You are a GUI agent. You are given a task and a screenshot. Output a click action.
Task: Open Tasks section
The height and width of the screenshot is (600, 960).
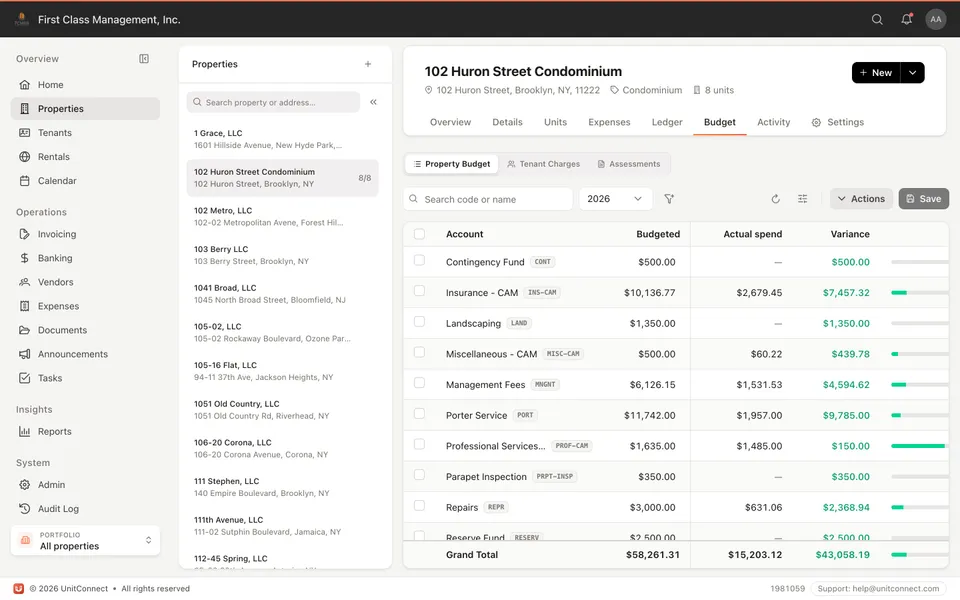[85, 378]
